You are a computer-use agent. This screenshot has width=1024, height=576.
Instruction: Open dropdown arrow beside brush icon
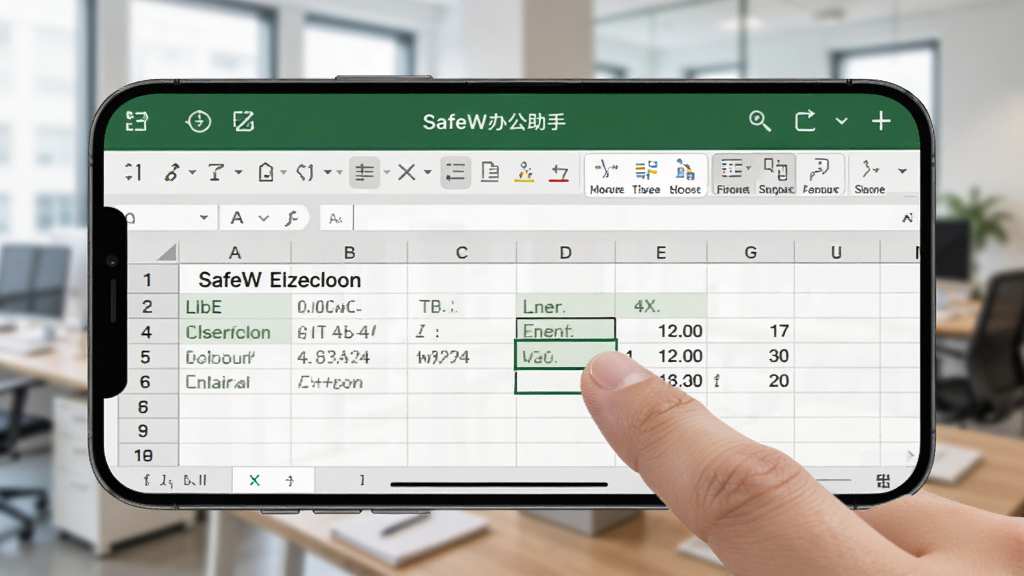click(192, 173)
